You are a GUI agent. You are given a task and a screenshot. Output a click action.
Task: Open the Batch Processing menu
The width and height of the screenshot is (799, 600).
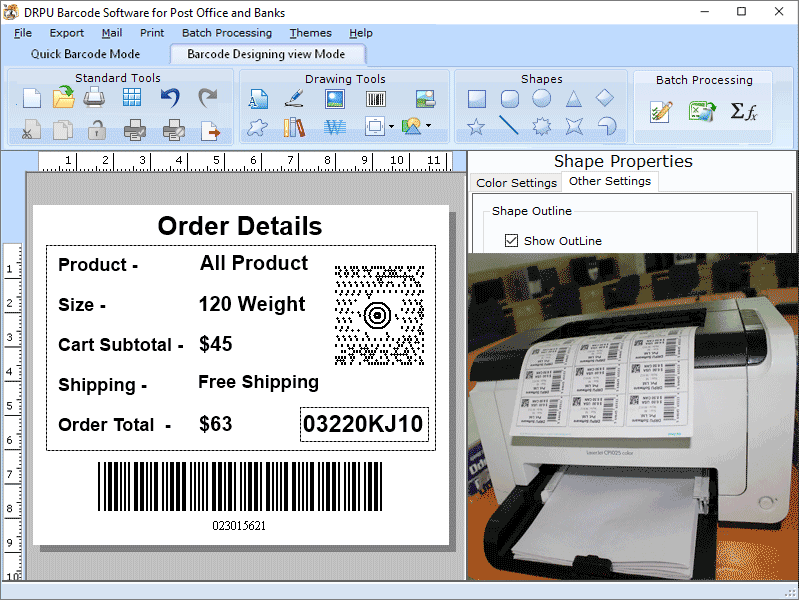click(227, 33)
